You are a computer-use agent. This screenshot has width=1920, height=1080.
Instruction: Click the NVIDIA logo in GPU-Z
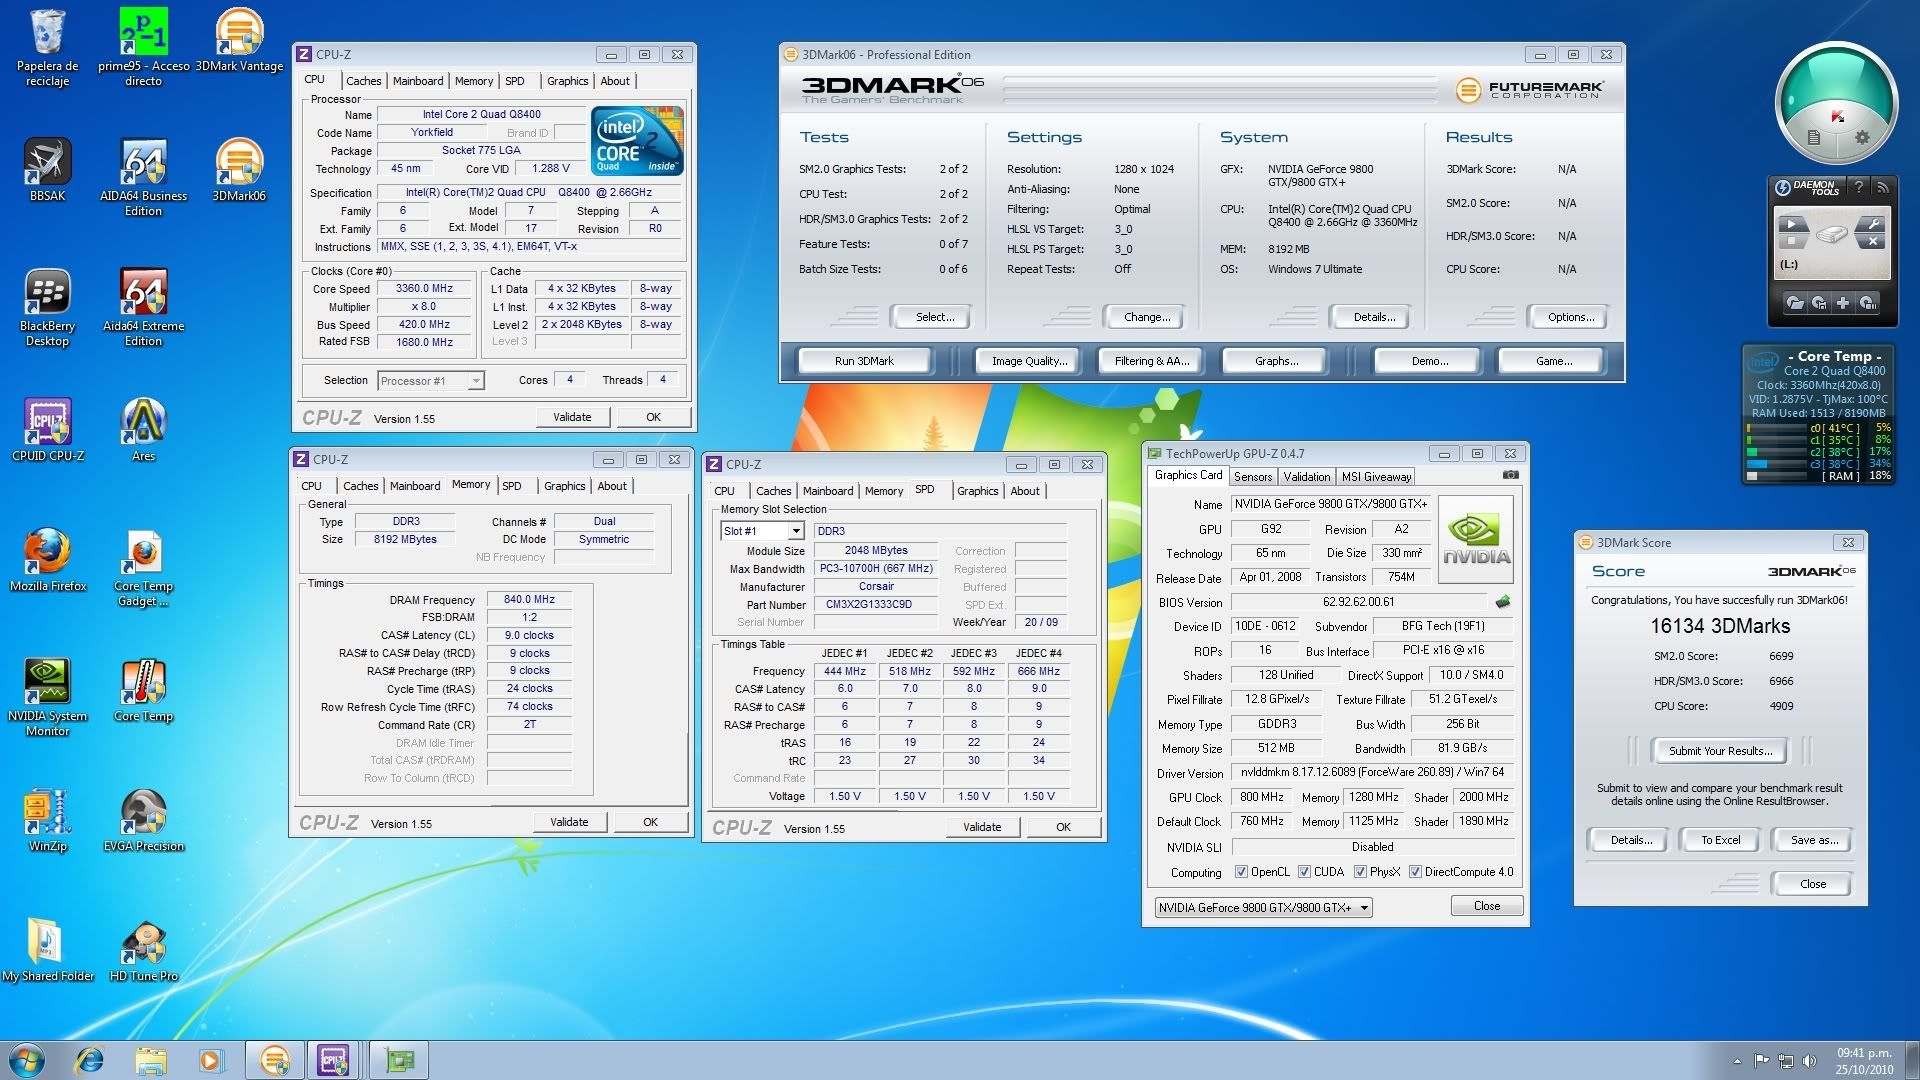1476,539
